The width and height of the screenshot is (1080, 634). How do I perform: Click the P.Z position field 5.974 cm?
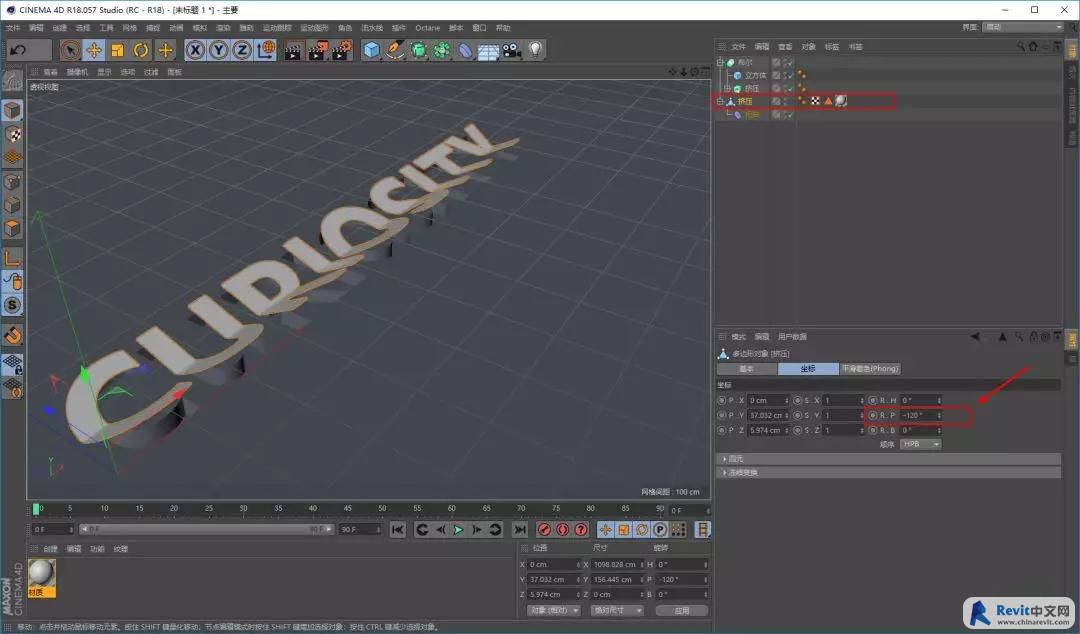pyautogui.click(x=768, y=431)
